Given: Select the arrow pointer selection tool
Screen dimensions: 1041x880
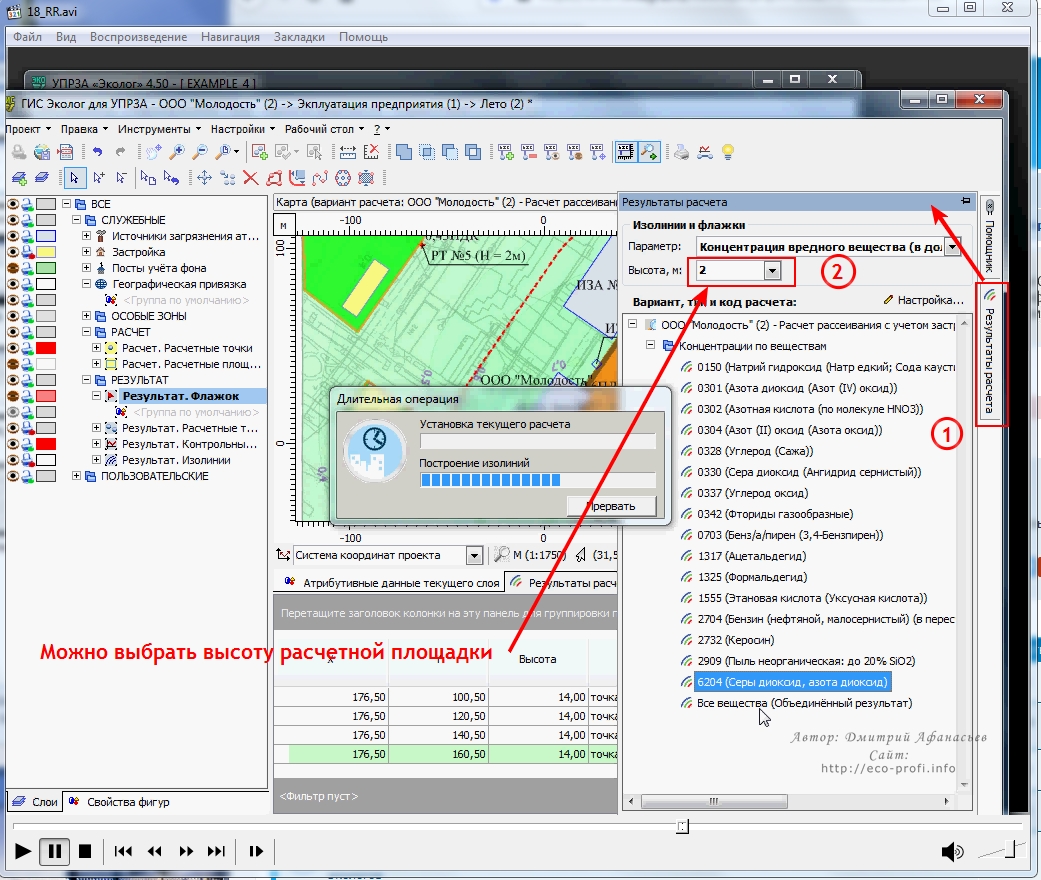Looking at the screenshot, I should 75,178.
